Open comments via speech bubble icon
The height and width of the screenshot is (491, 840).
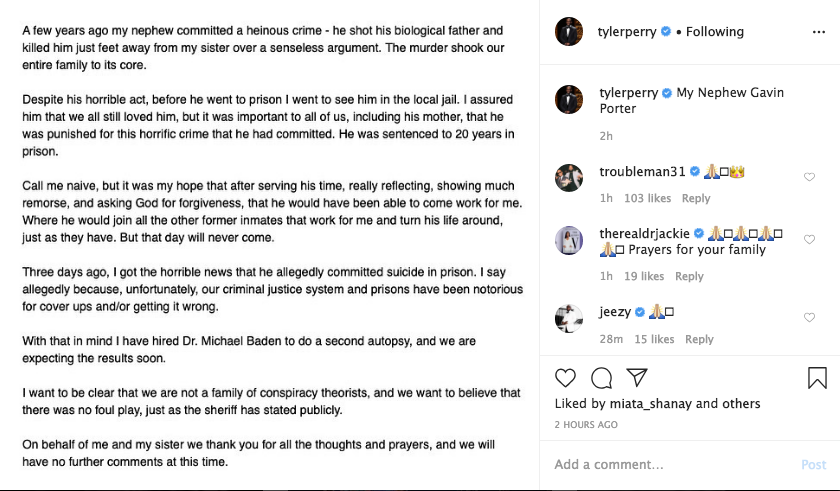pyautogui.click(x=601, y=378)
